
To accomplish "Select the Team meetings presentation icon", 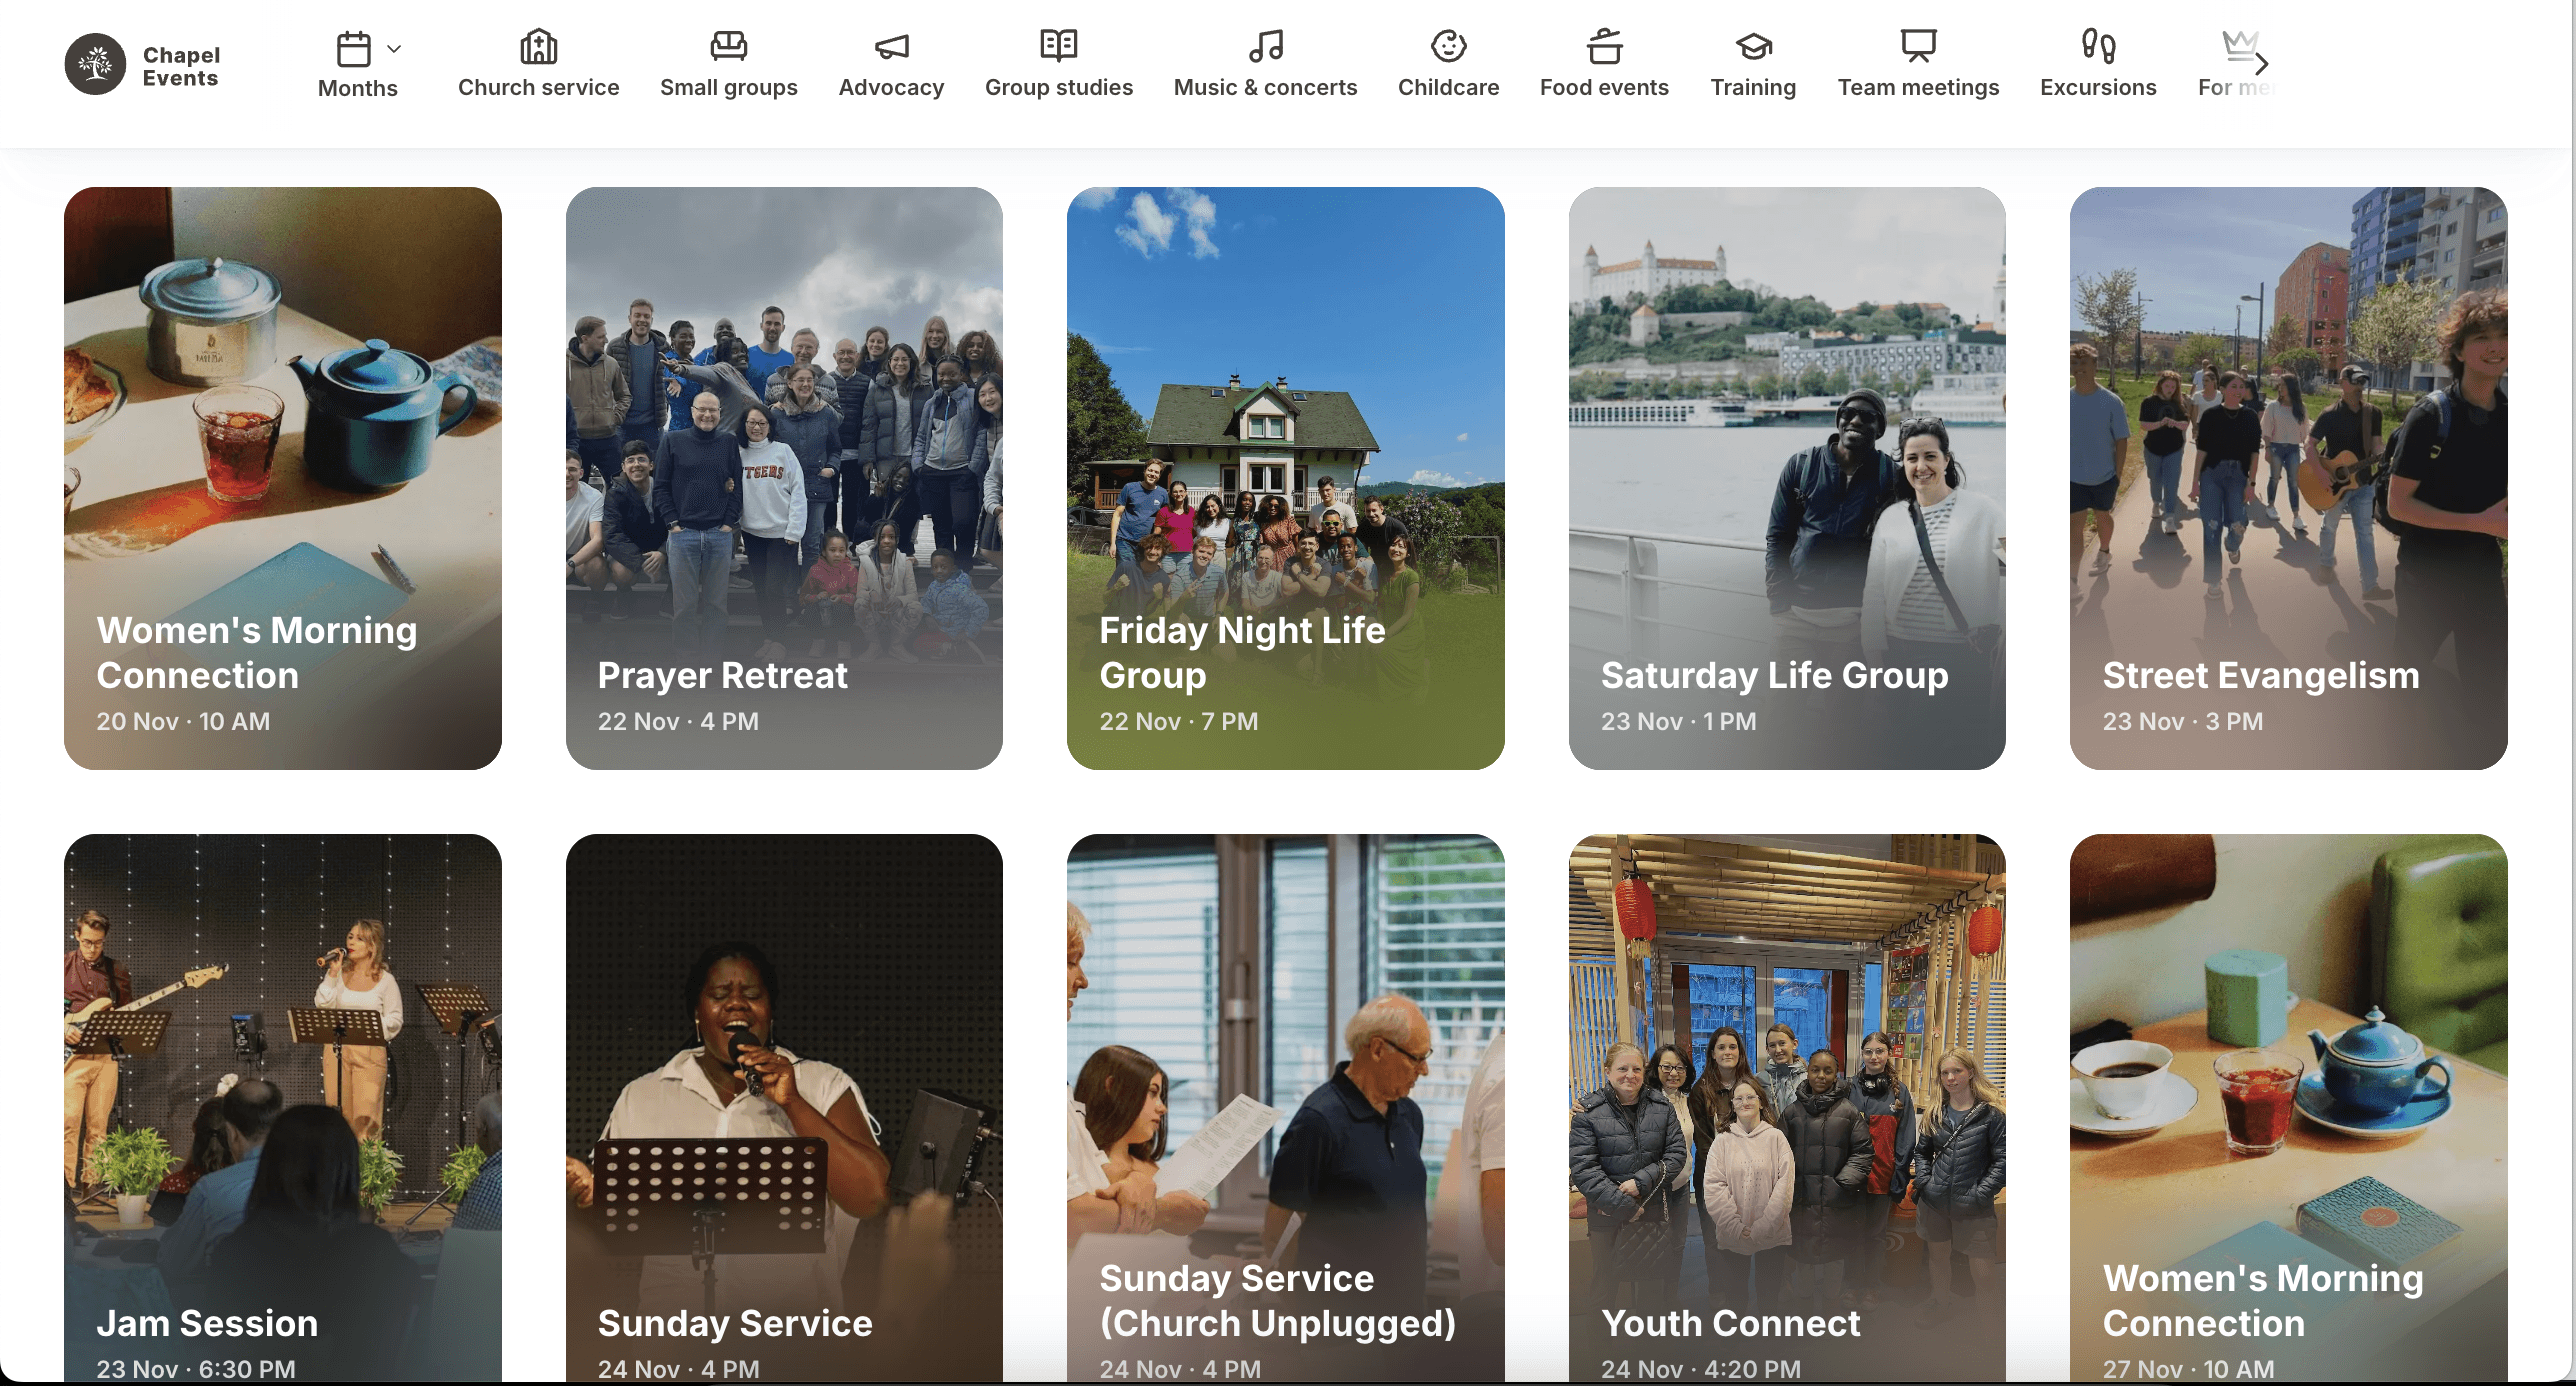I will click(x=1918, y=46).
